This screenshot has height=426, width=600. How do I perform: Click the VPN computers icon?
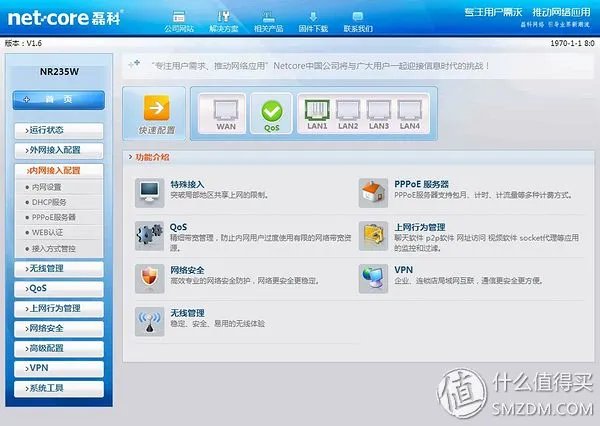click(x=373, y=278)
